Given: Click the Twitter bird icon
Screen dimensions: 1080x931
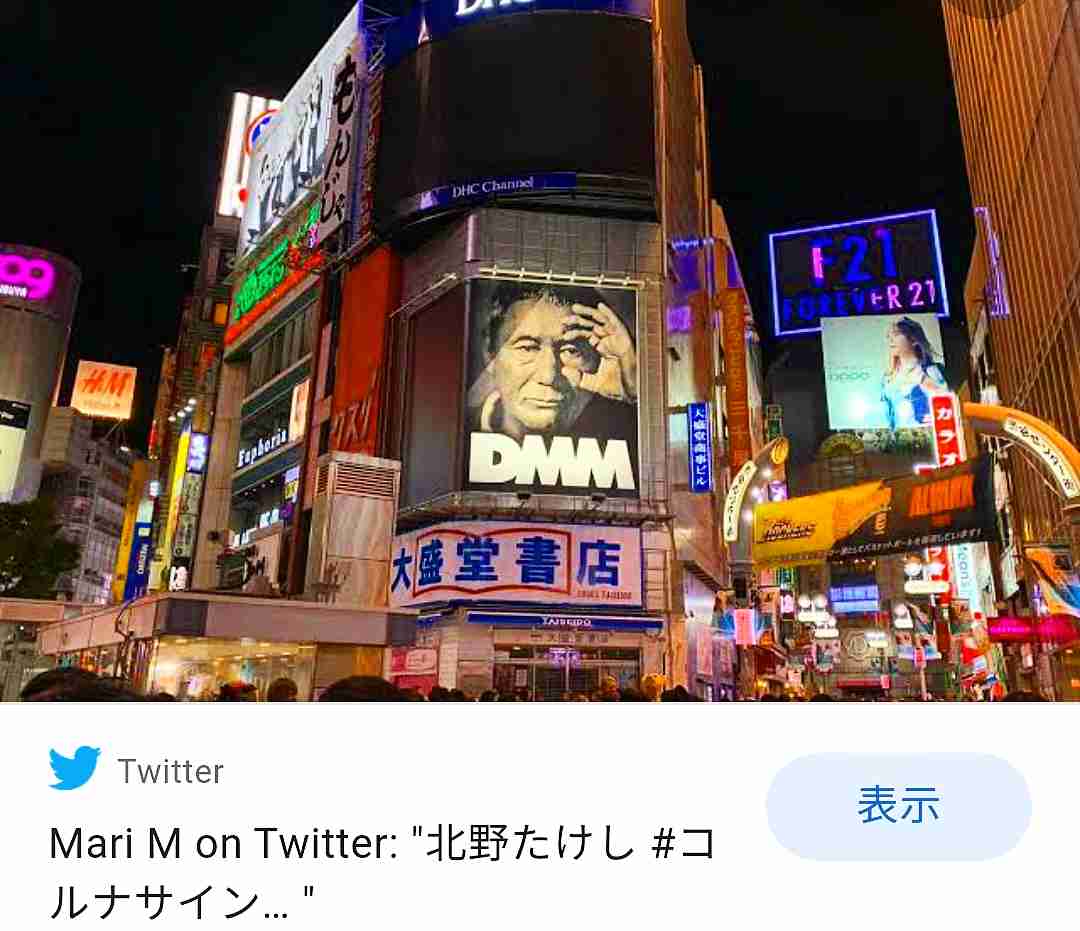Looking at the screenshot, I should (x=74, y=767).
